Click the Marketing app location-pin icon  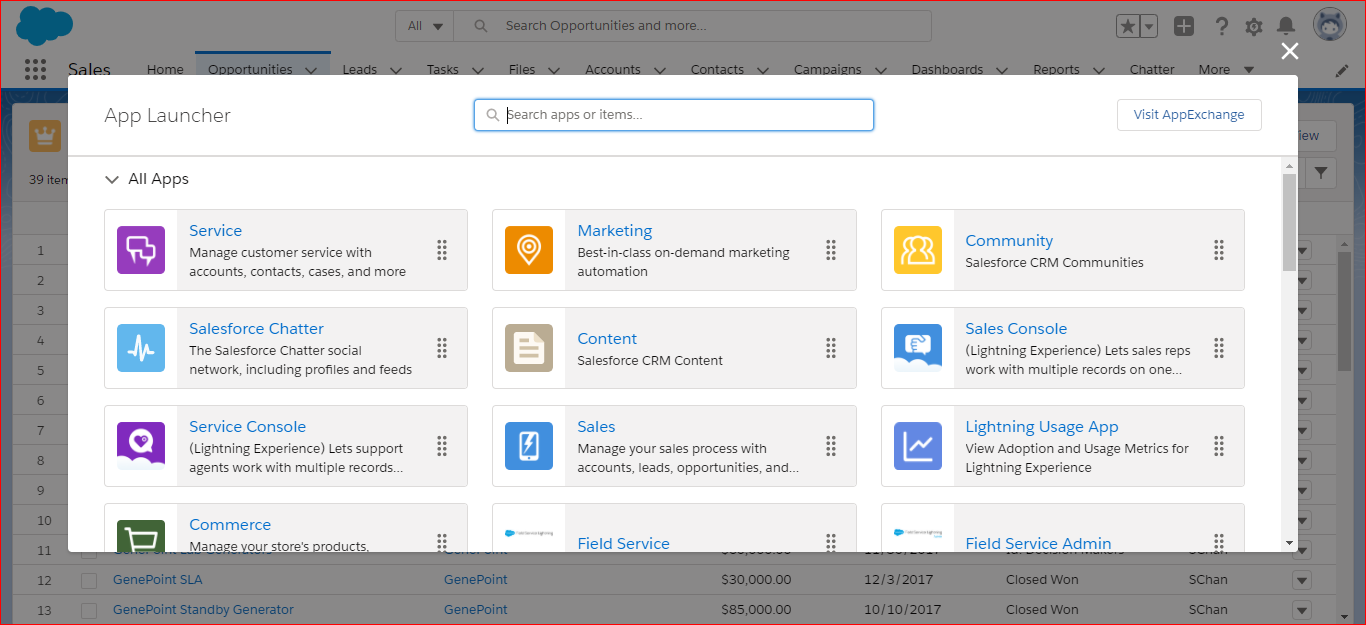[x=529, y=250]
